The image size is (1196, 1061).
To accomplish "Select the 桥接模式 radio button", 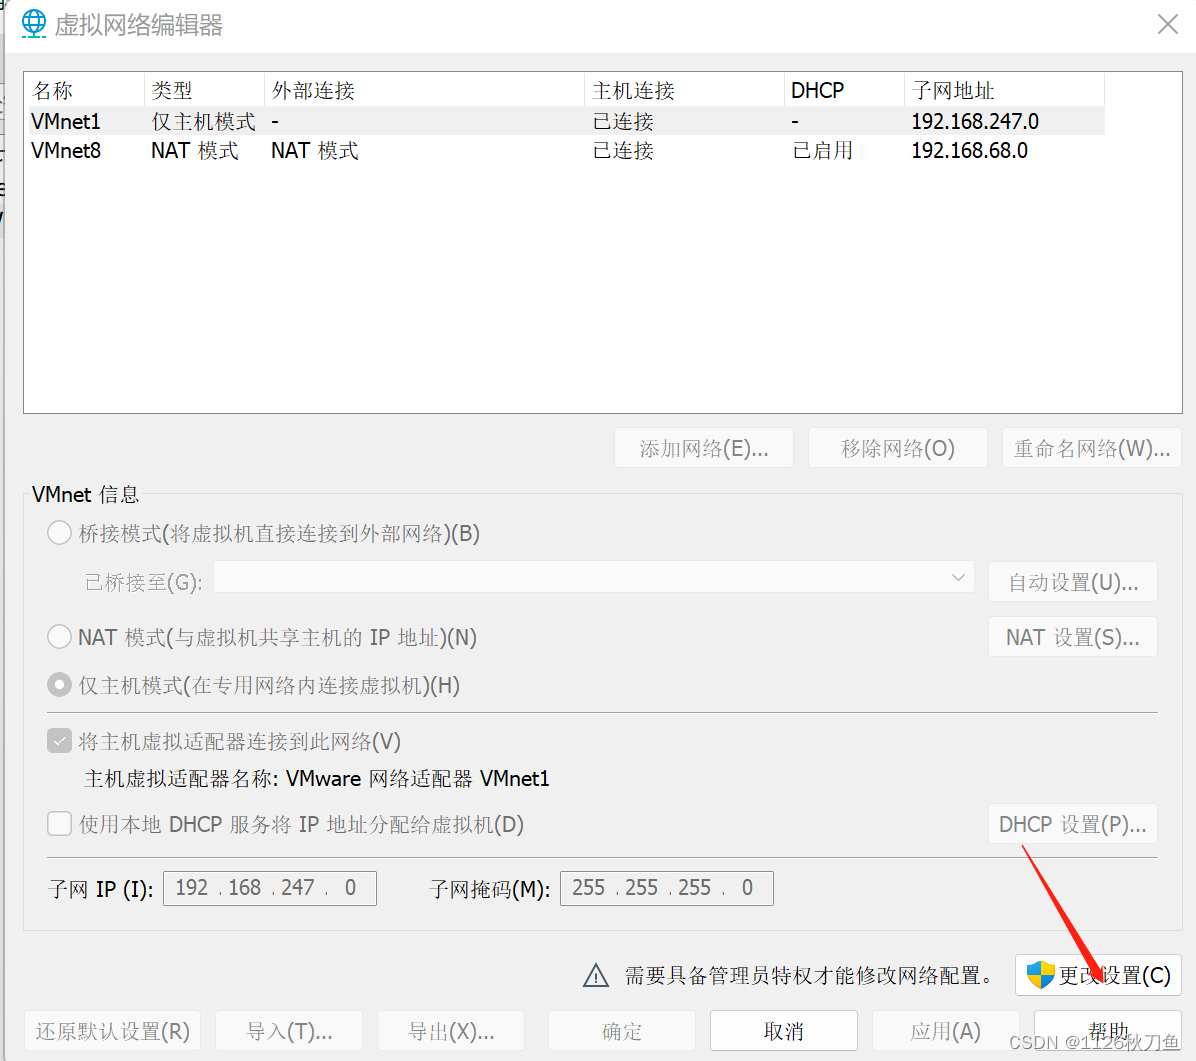I will [x=59, y=532].
